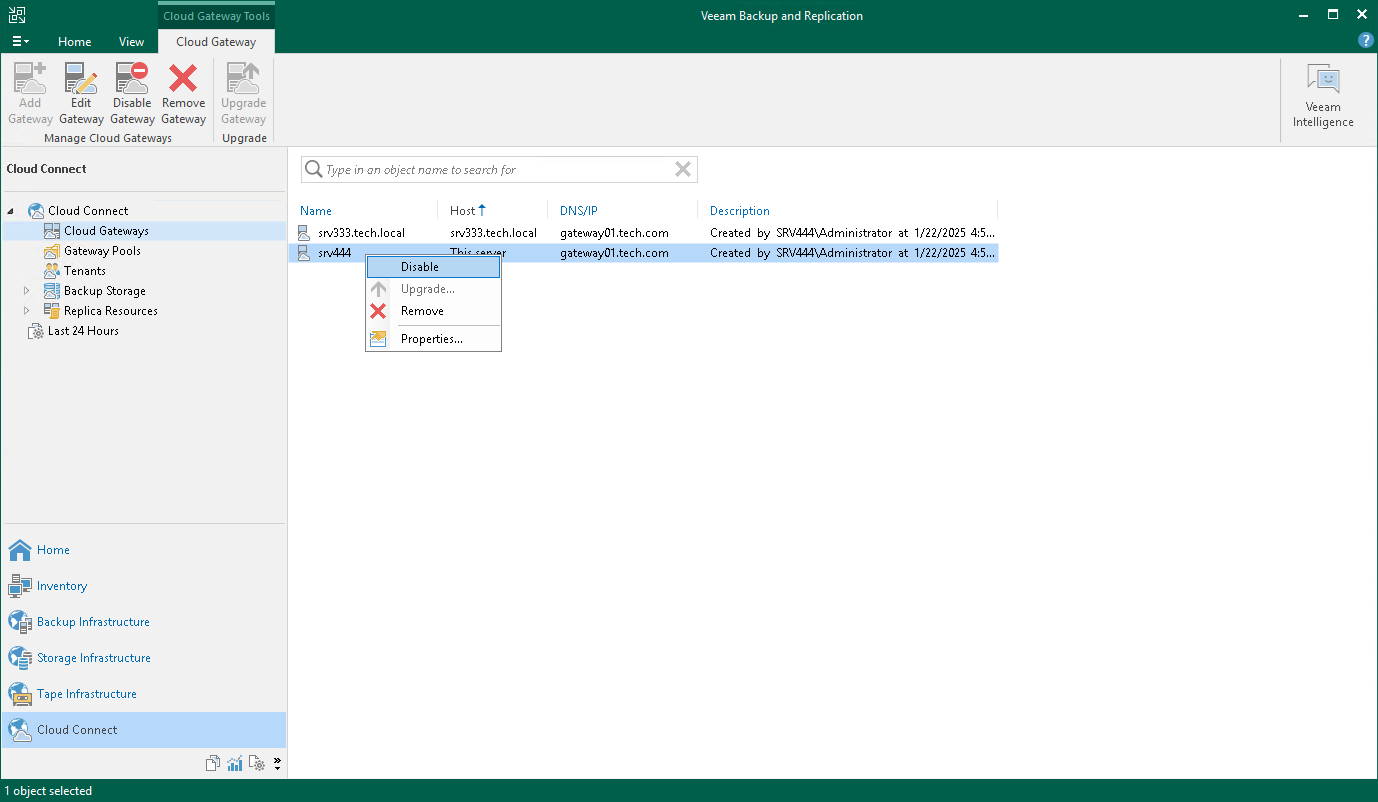Switch to the Home ribbon tab
Image resolution: width=1378 pixels, height=802 pixels.
point(74,41)
